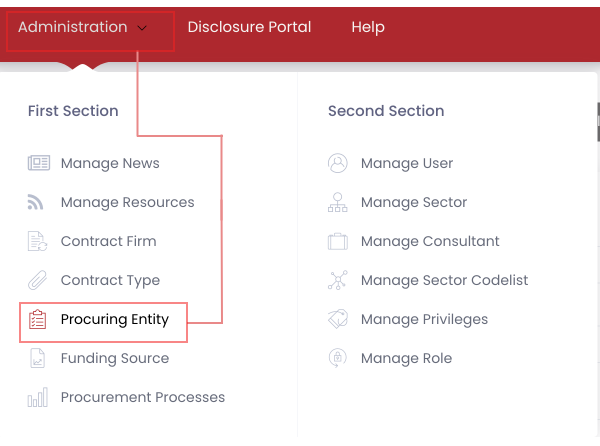Open the Help menu item
This screenshot has height=446, width=600.
pyautogui.click(x=368, y=27)
